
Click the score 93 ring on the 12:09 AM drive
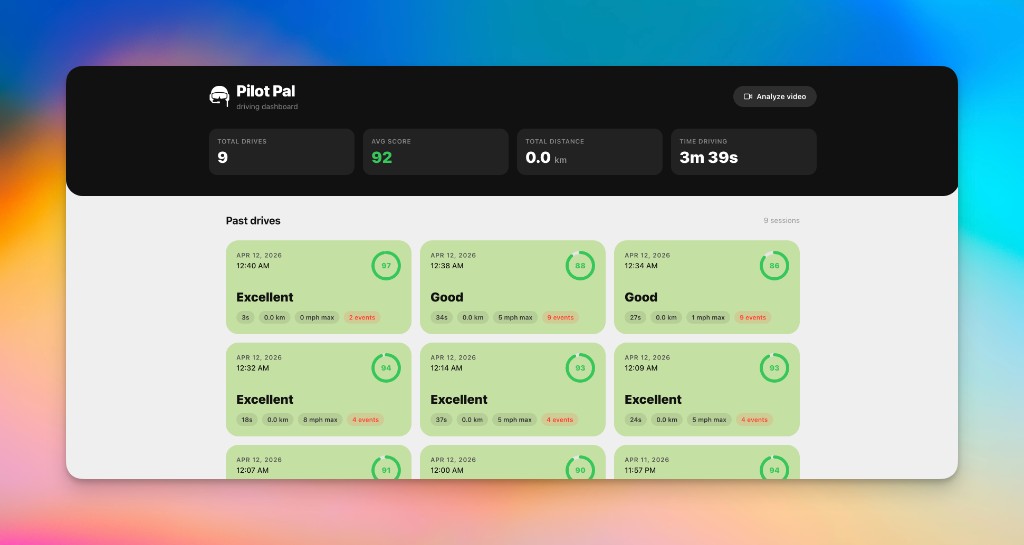774,368
